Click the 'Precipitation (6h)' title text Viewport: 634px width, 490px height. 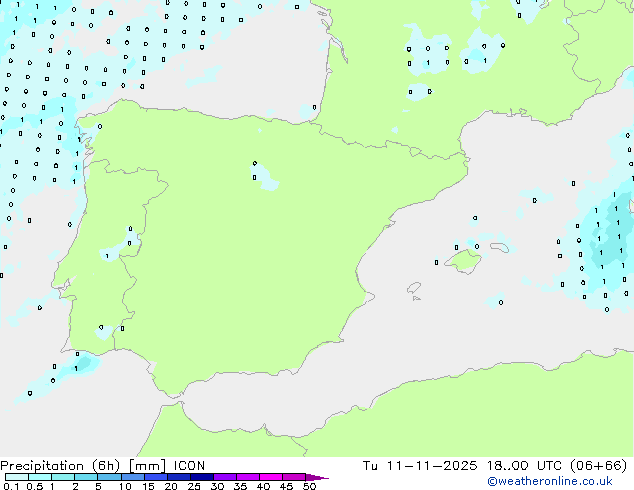tap(60, 466)
